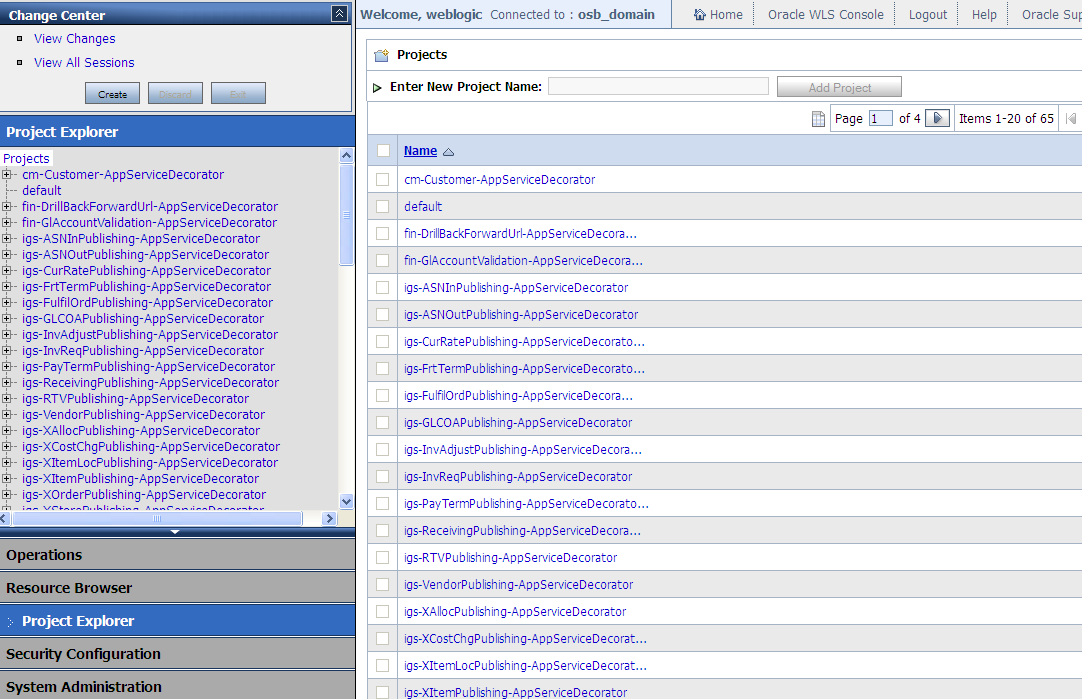Select the Projects root tree node
Viewport: 1082px width, 699px height.
click(26, 159)
